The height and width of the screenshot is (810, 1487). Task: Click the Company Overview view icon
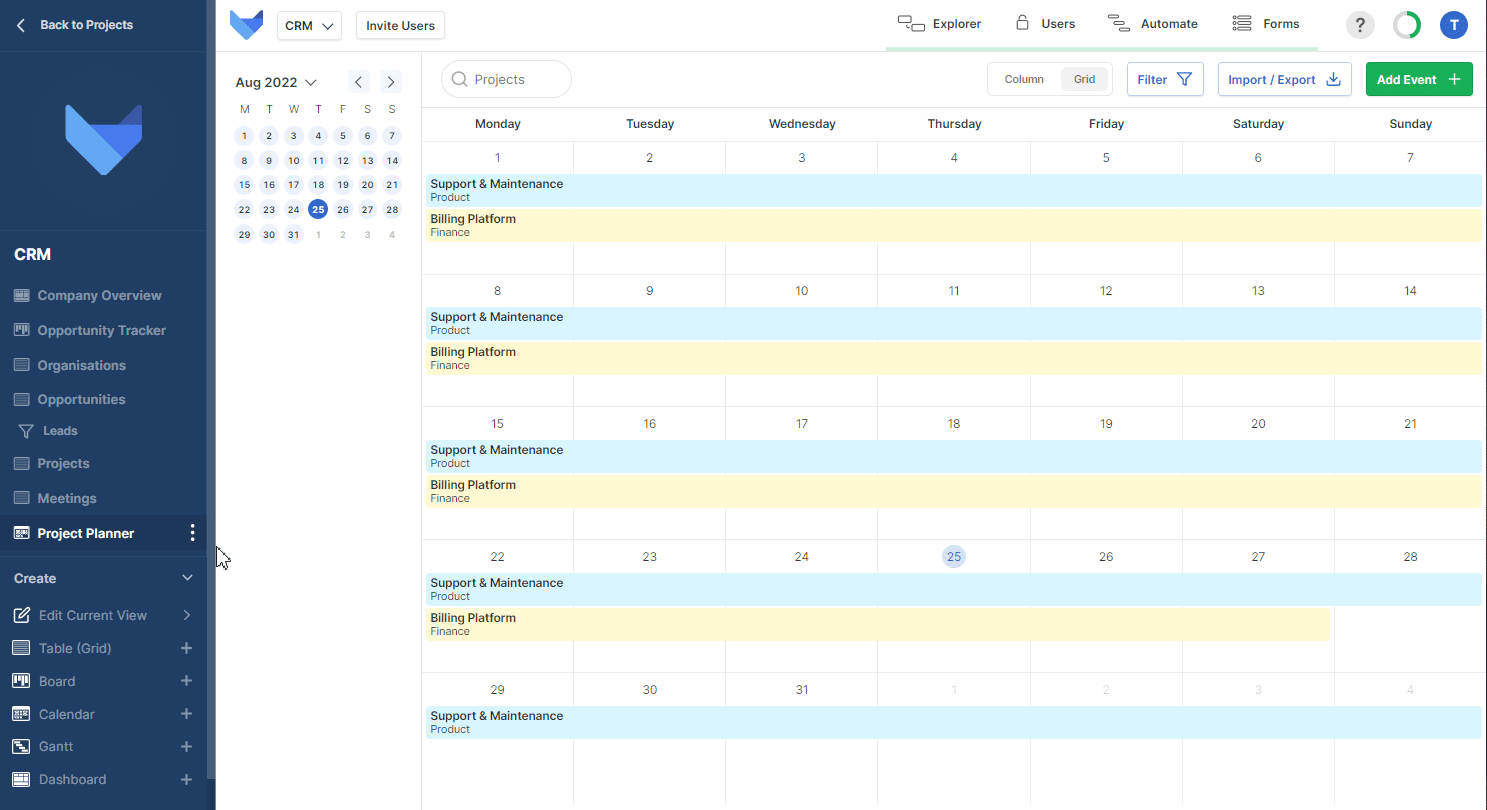21,296
